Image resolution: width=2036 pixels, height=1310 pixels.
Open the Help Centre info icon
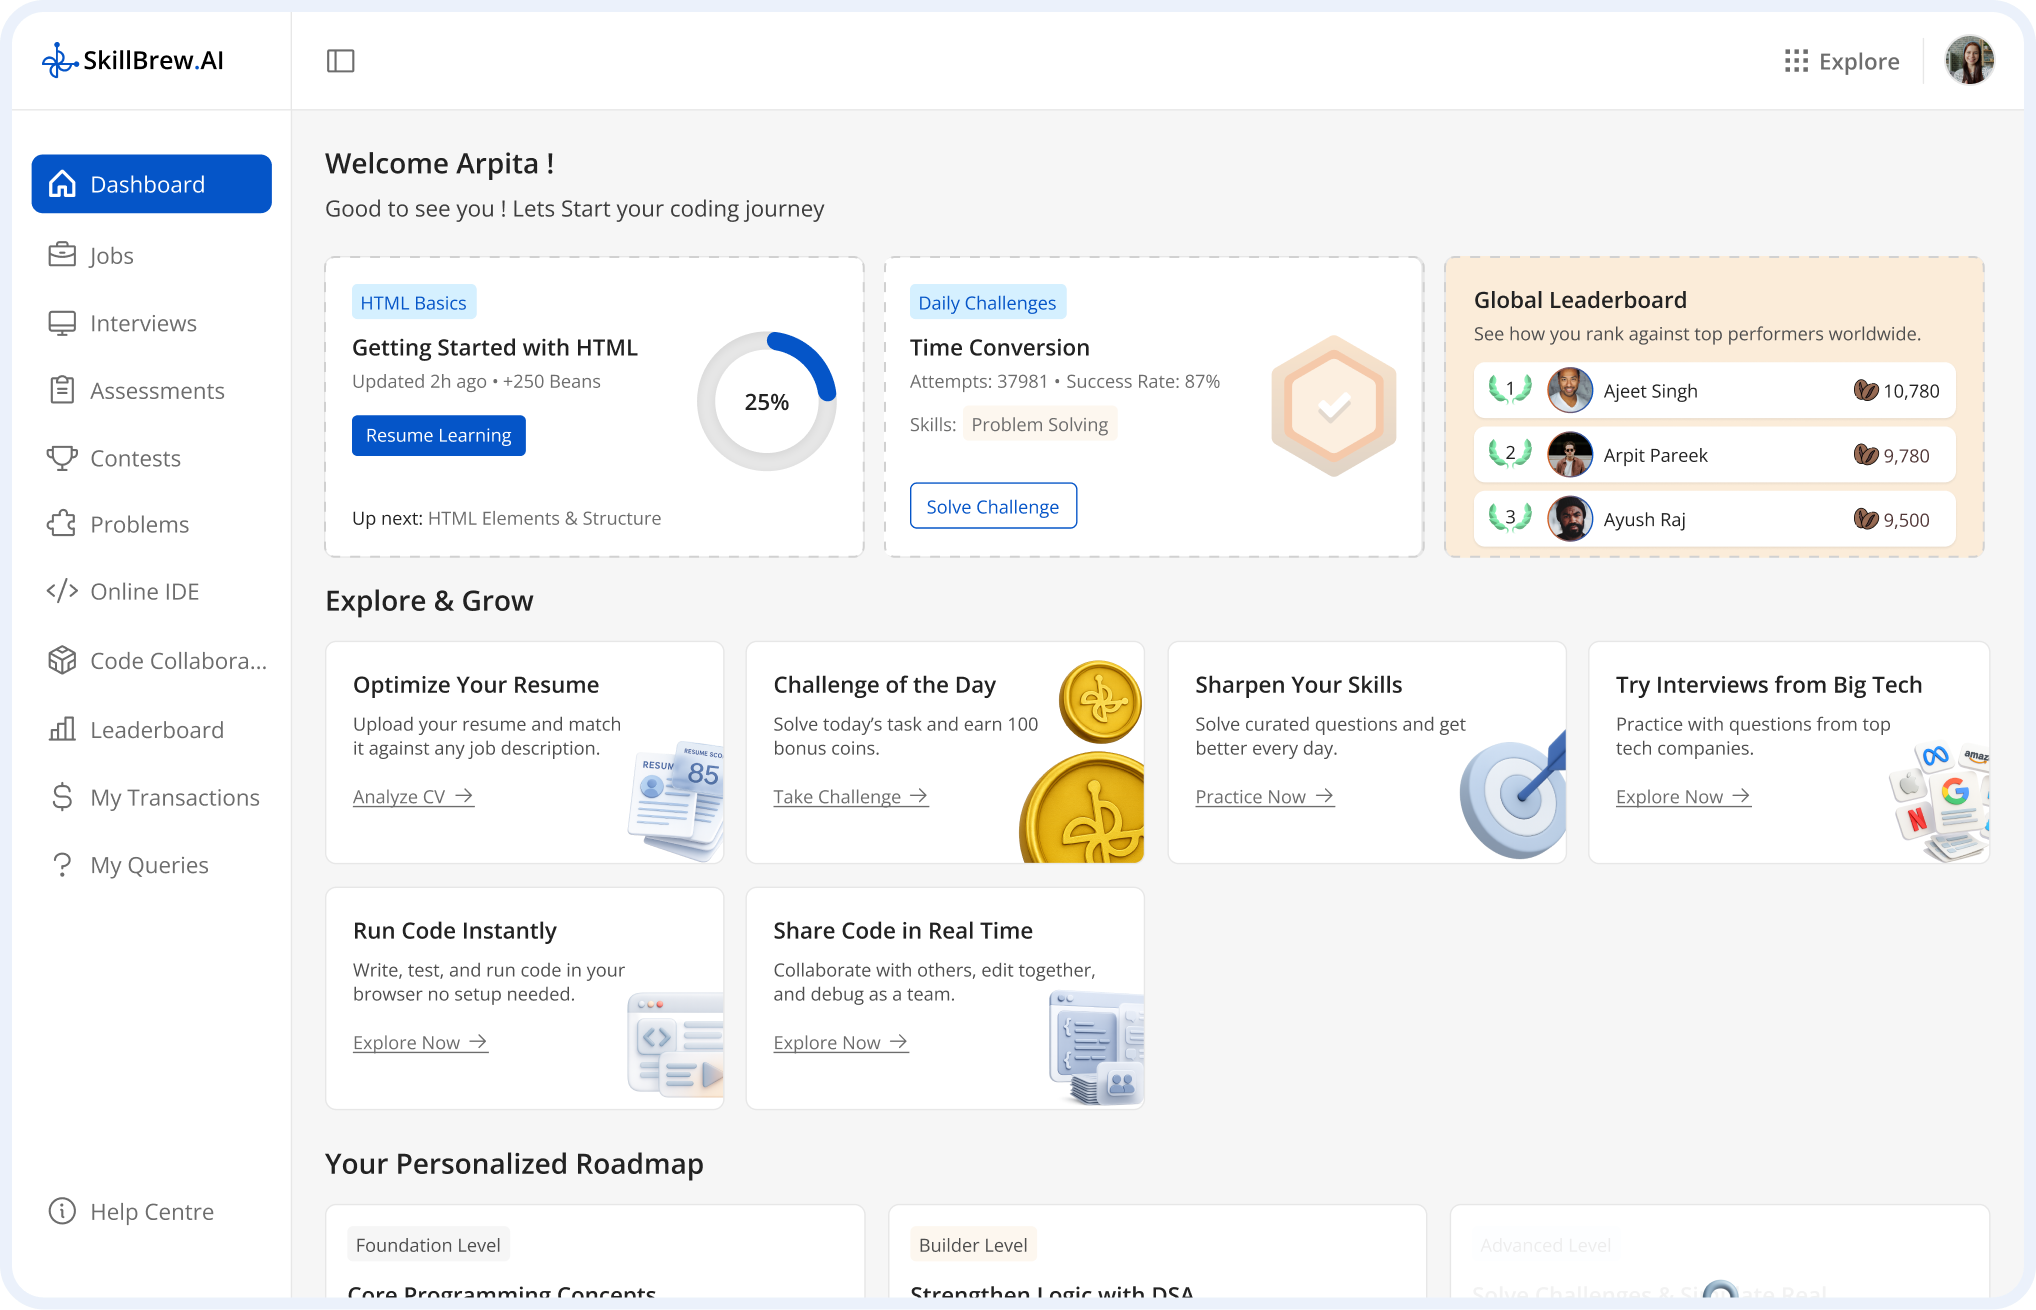(62, 1211)
